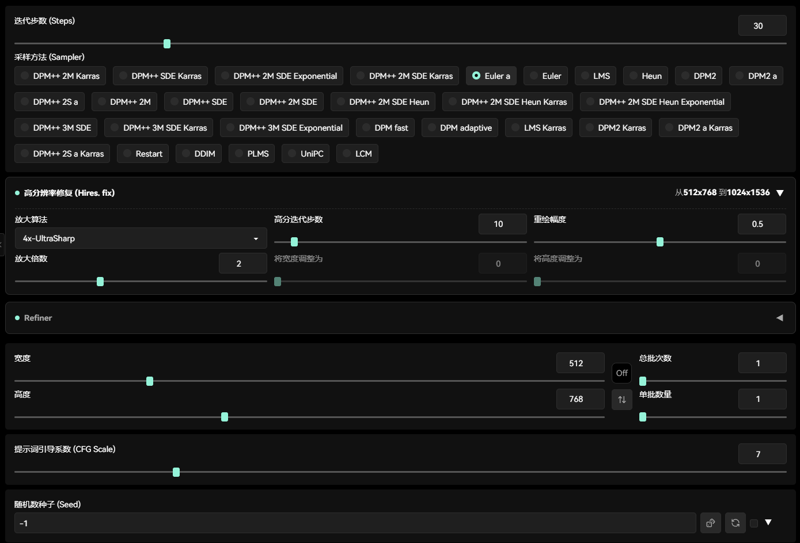Click the batch size slider handle

click(643, 417)
